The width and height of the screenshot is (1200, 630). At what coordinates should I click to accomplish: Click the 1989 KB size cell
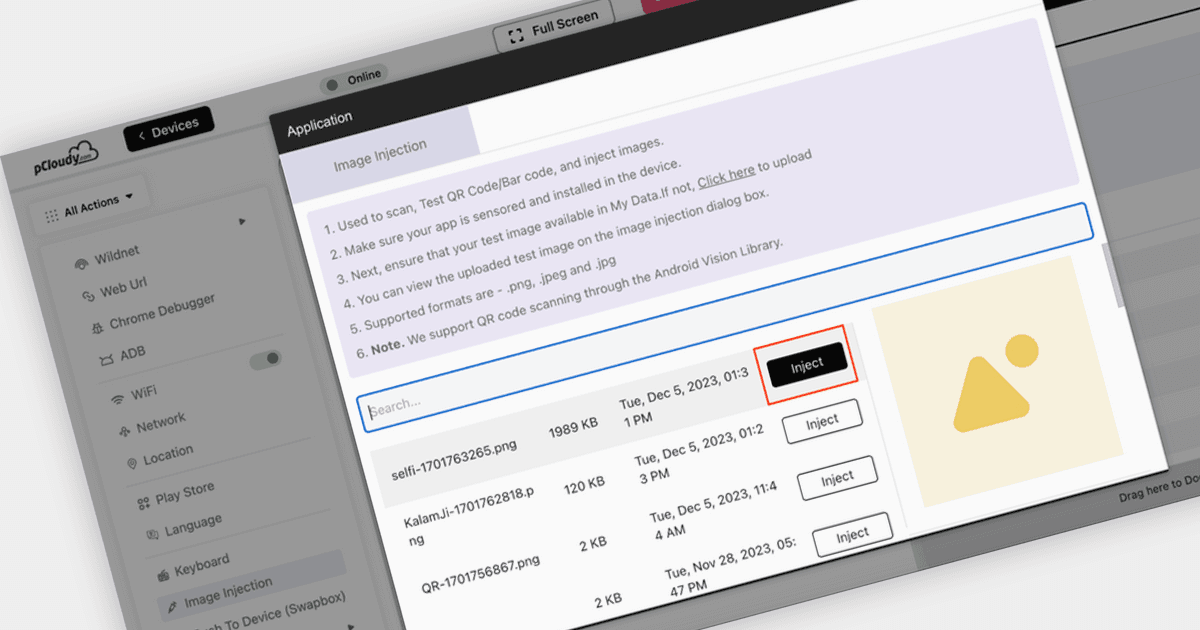[x=572, y=426]
